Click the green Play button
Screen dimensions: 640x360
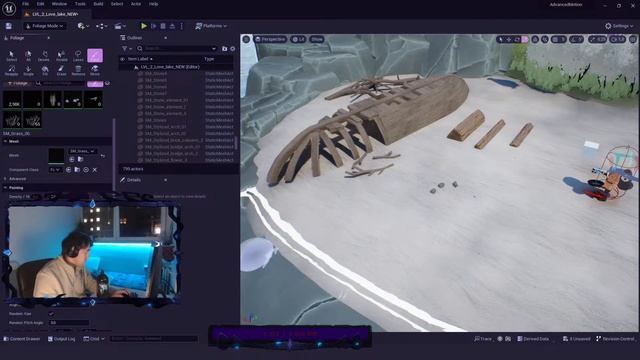tap(144, 26)
